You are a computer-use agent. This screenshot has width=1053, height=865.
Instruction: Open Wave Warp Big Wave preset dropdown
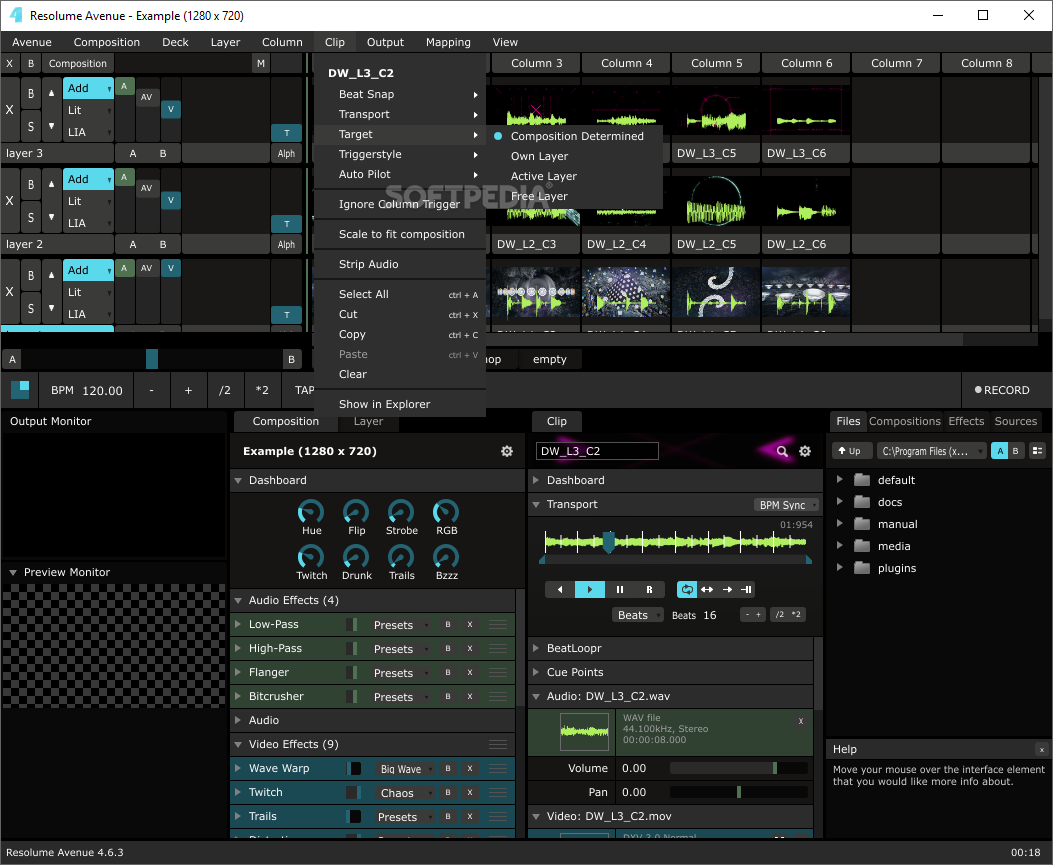coord(405,769)
